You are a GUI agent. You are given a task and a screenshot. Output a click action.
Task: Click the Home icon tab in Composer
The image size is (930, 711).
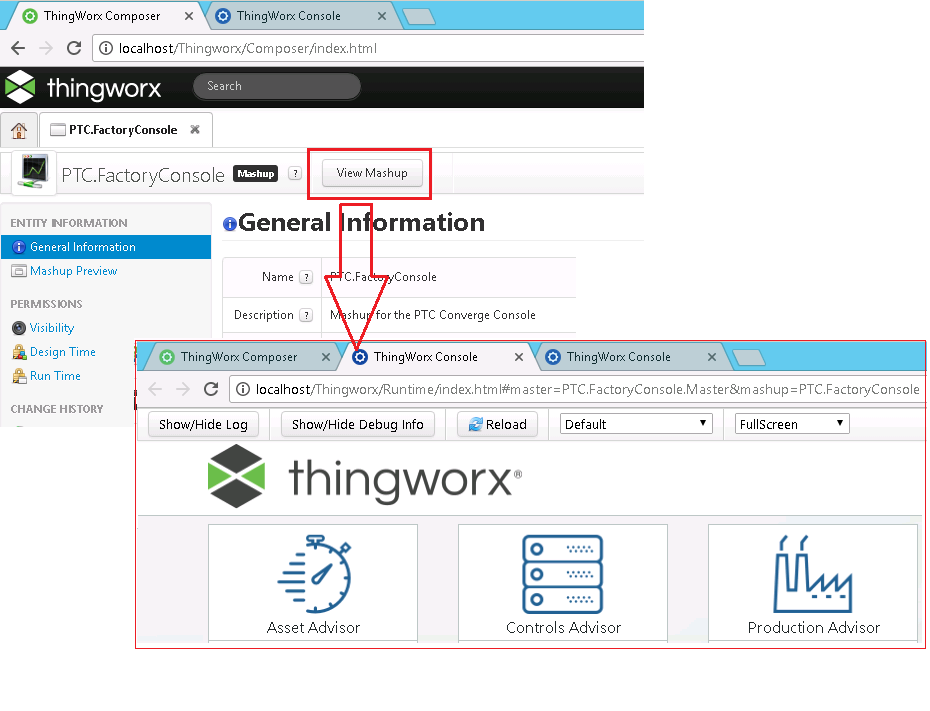pos(19,130)
